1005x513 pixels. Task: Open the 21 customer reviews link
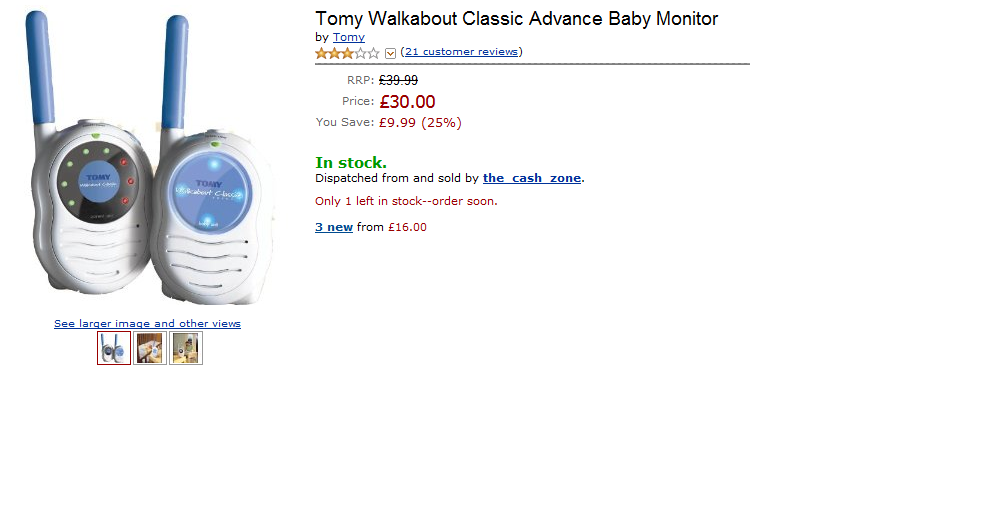[461, 52]
